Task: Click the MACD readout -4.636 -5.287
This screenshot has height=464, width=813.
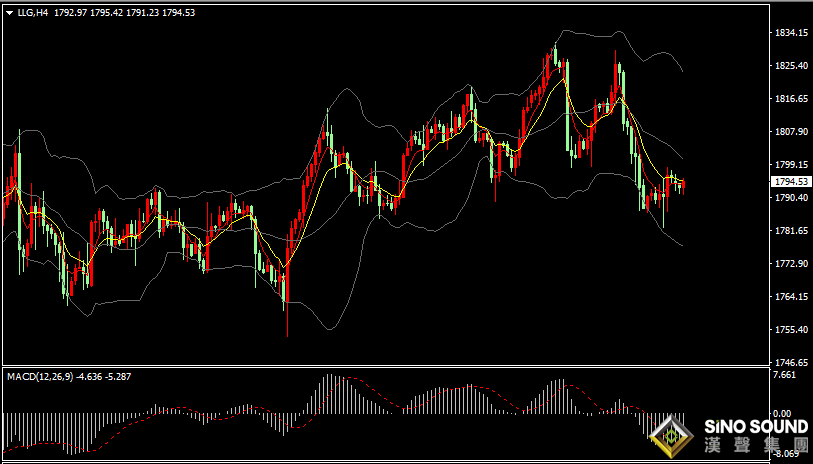Action: pos(104,377)
